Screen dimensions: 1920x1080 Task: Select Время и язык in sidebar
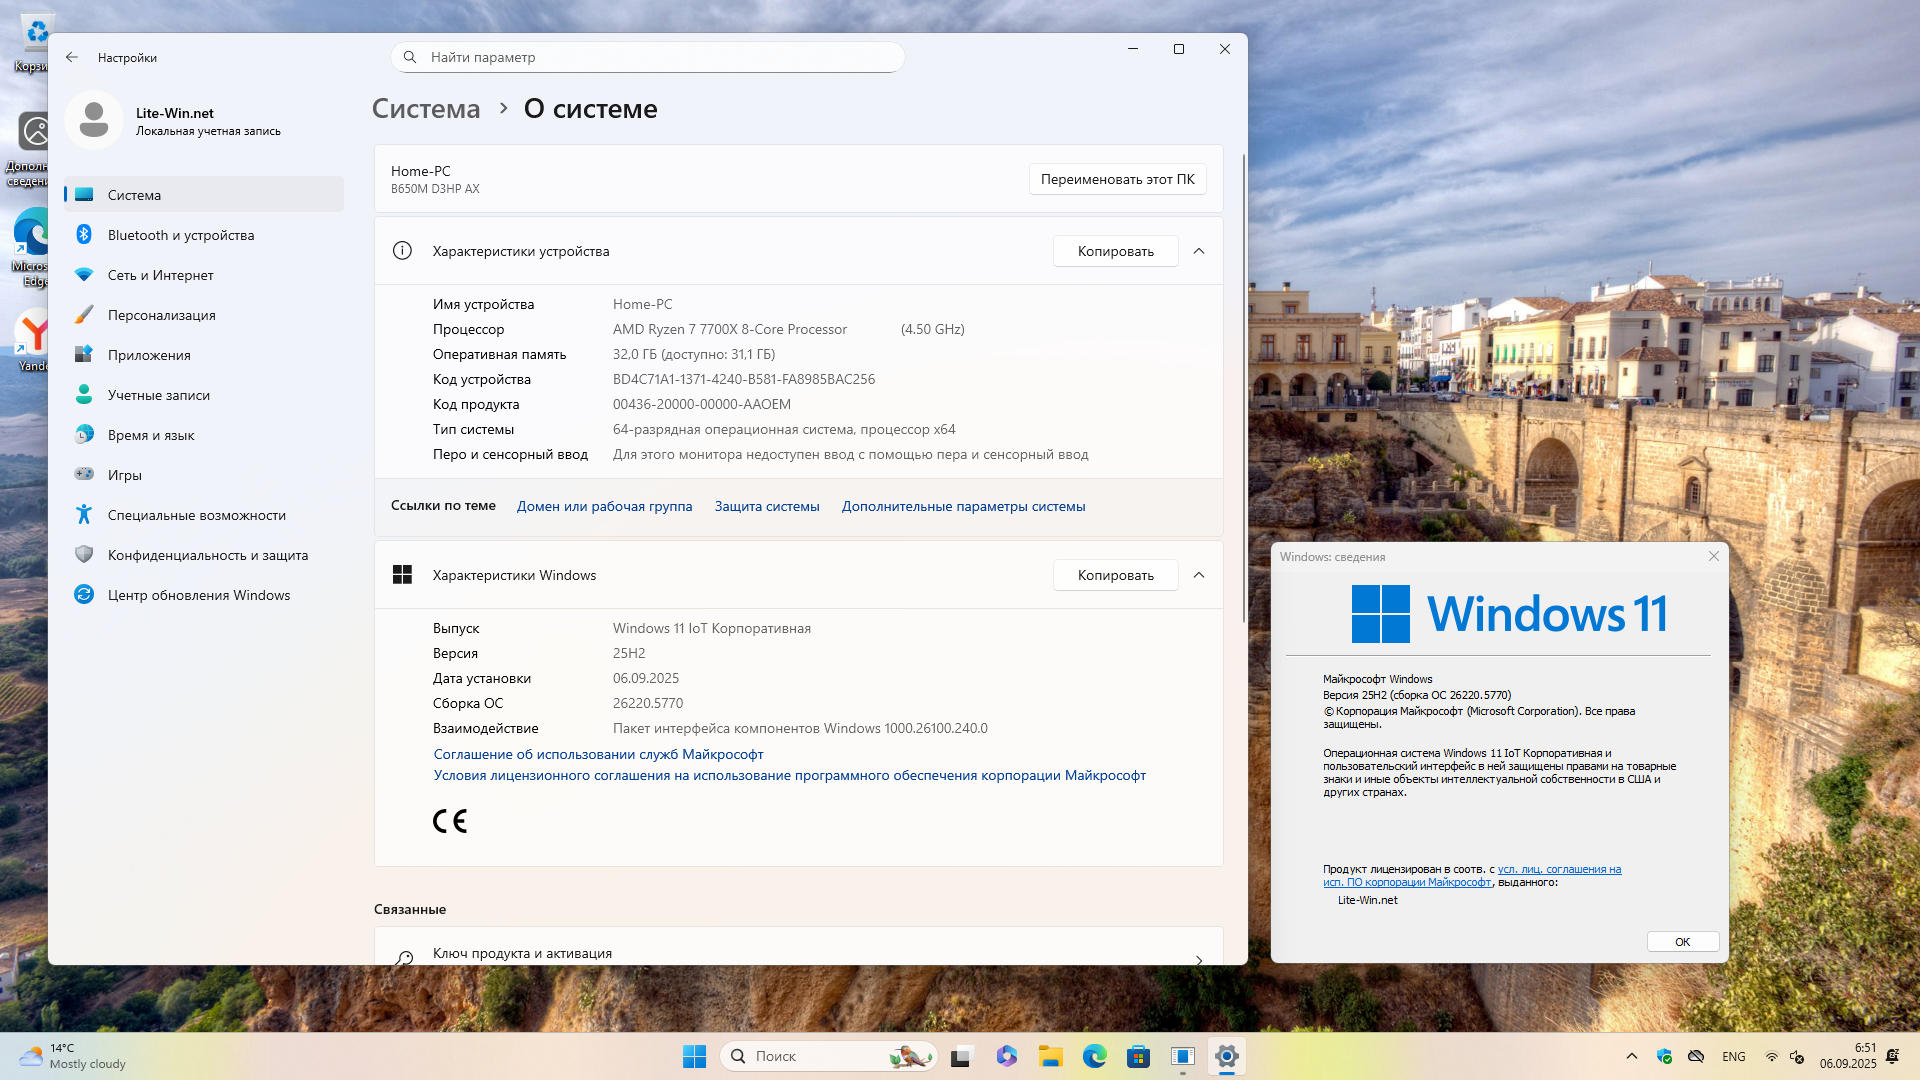(x=151, y=435)
